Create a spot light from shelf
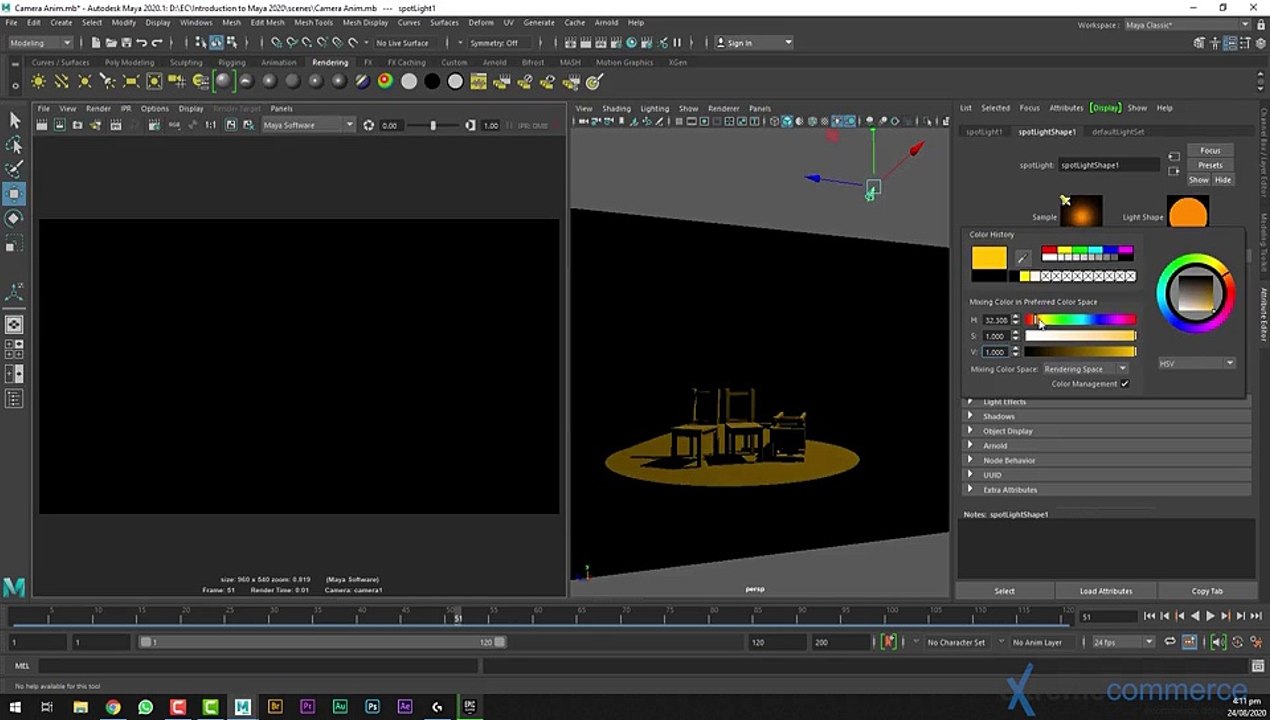The height and width of the screenshot is (720, 1270). 108,82
